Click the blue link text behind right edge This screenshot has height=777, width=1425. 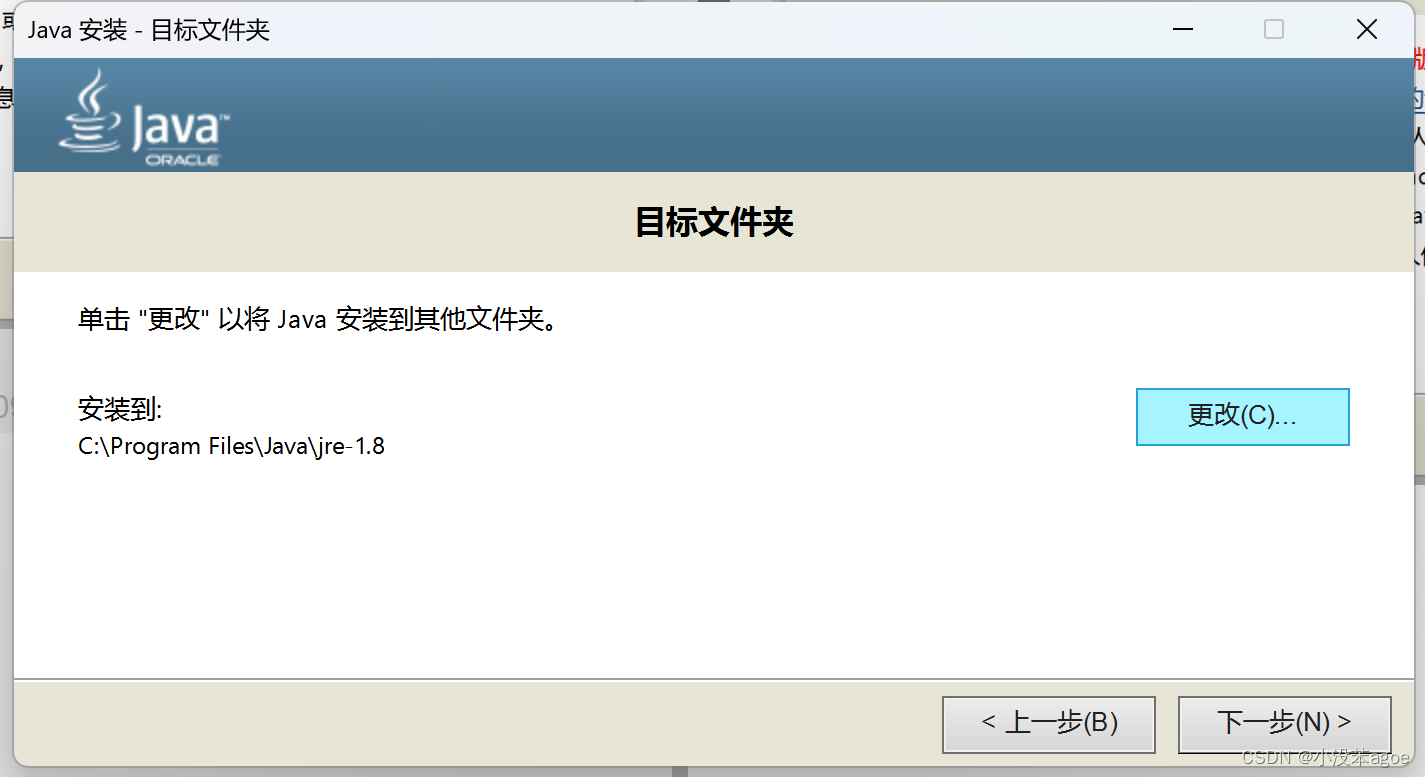tap(1419, 99)
